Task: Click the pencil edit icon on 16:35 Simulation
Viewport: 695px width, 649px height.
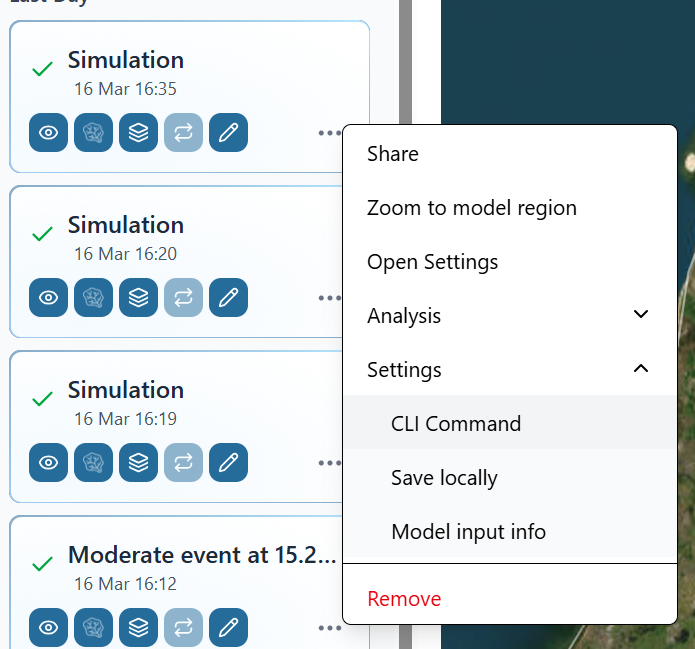Action: [x=228, y=133]
